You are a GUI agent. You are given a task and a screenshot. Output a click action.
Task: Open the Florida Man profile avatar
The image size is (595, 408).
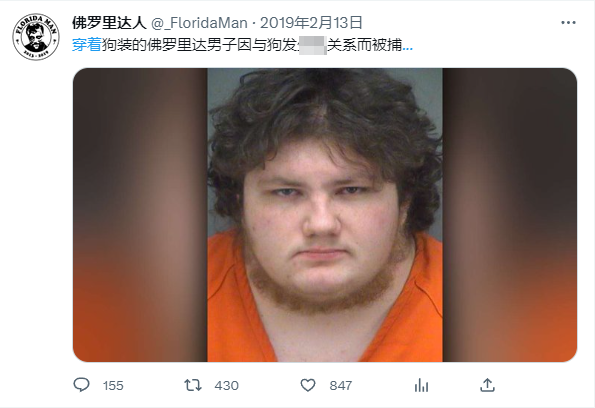point(36,37)
